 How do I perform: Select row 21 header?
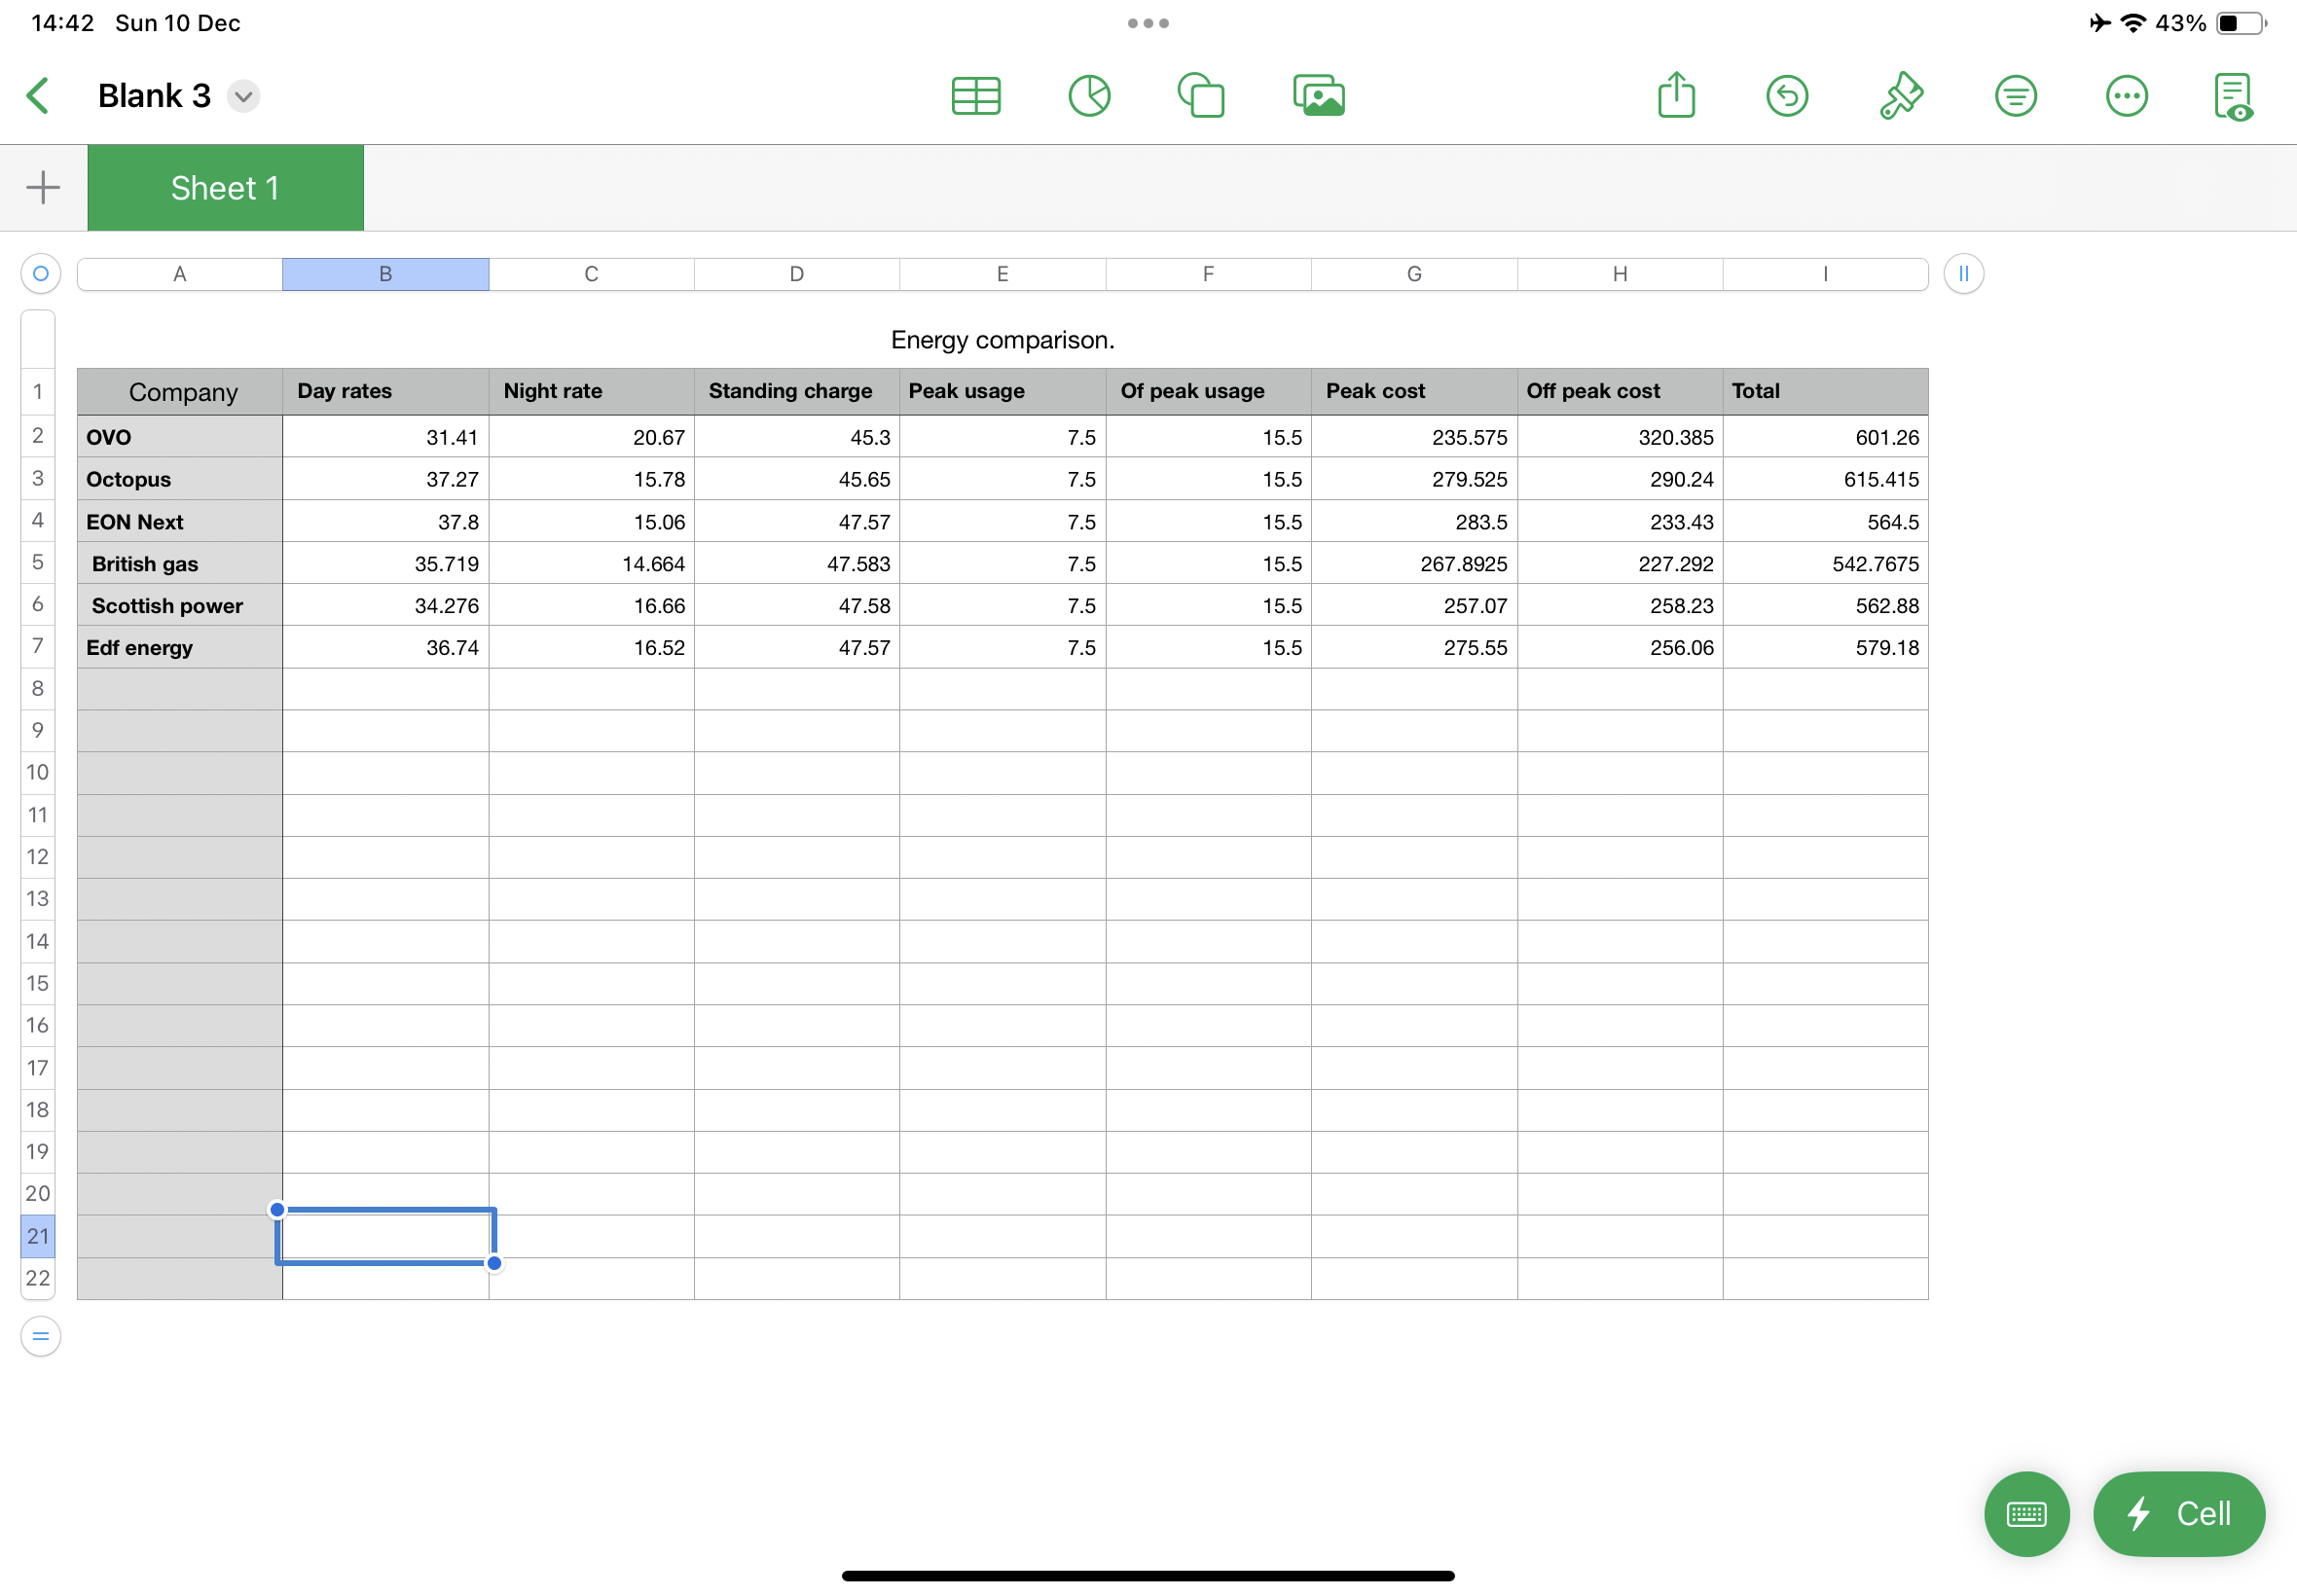click(x=38, y=1236)
